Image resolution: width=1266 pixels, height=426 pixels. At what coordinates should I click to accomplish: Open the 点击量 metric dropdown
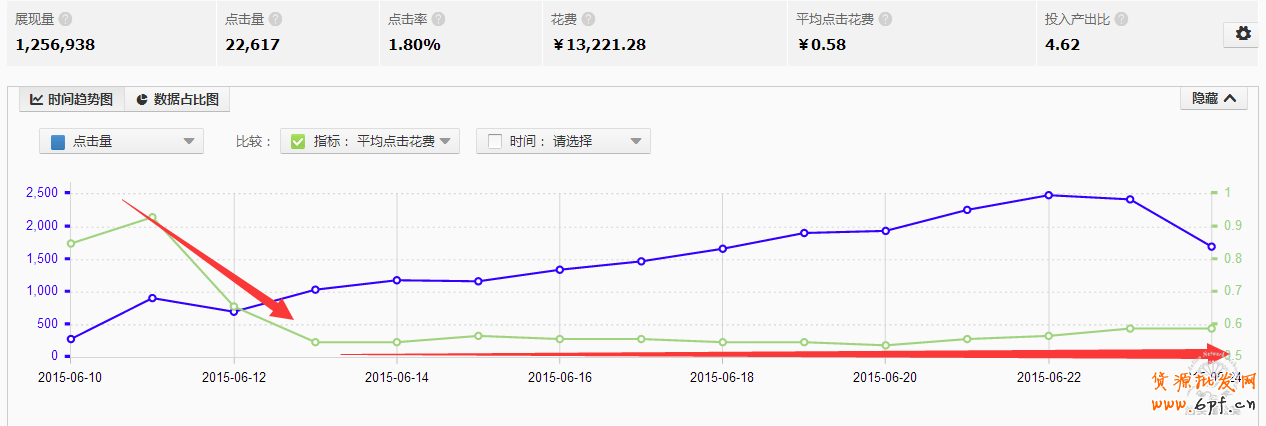tap(121, 141)
